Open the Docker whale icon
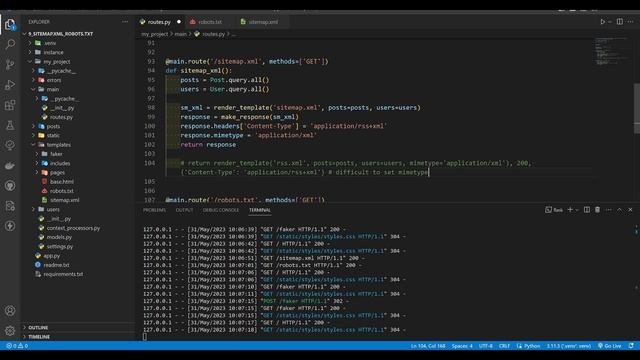The height and width of the screenshot is (360, 640). click(x=10, y=166)
